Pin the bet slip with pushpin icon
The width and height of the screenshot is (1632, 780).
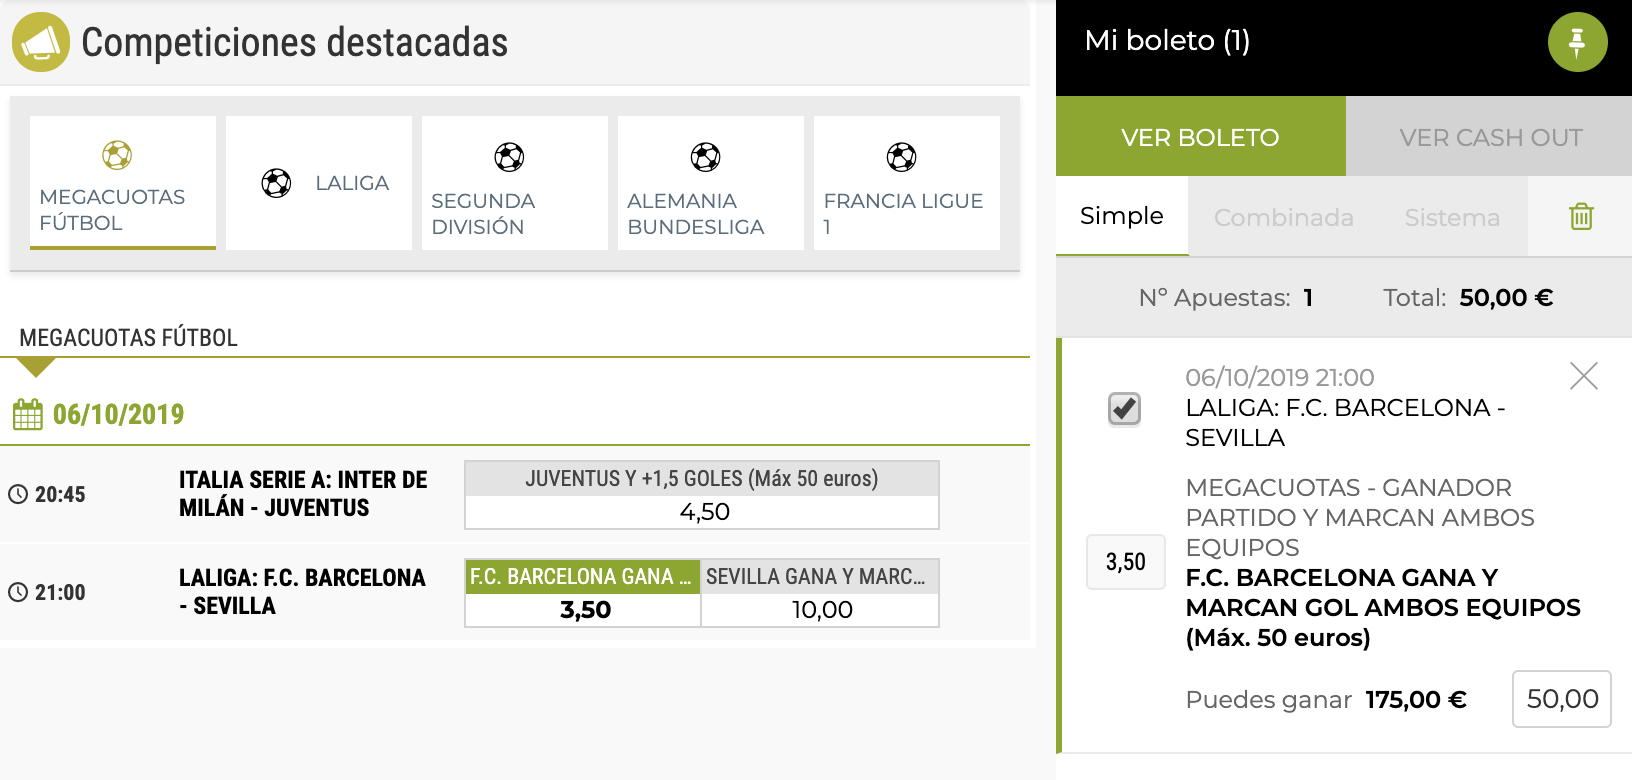[x=1577, y=42]
